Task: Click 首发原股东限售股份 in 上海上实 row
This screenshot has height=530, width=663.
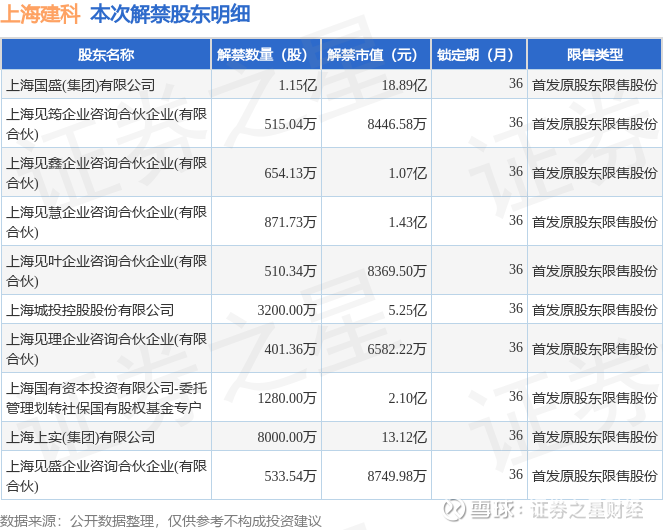Action: coord(595,437)
